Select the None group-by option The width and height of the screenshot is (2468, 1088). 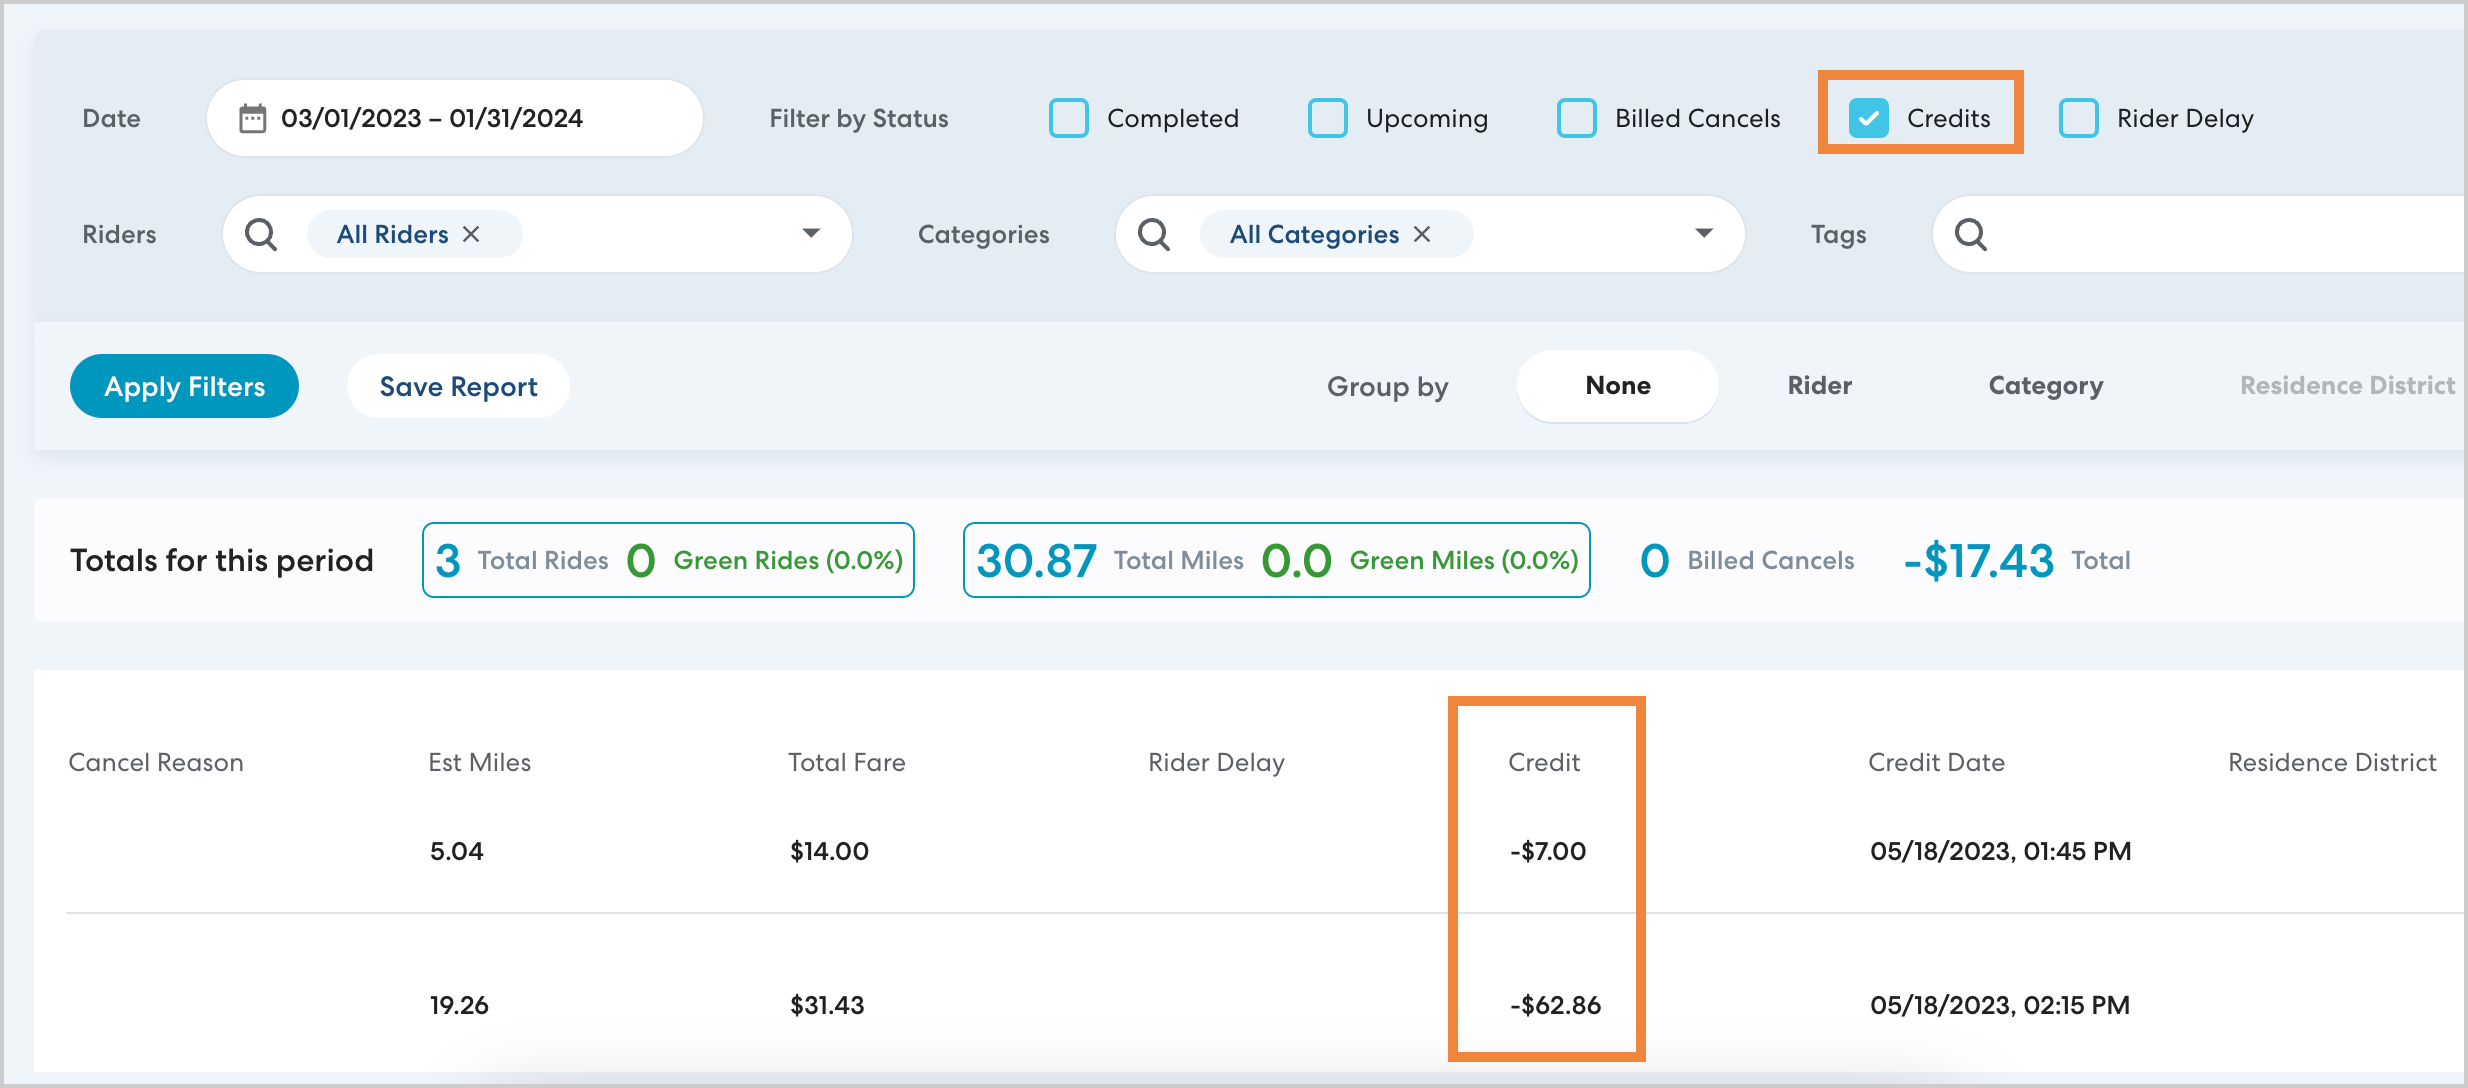[1617, 386]
